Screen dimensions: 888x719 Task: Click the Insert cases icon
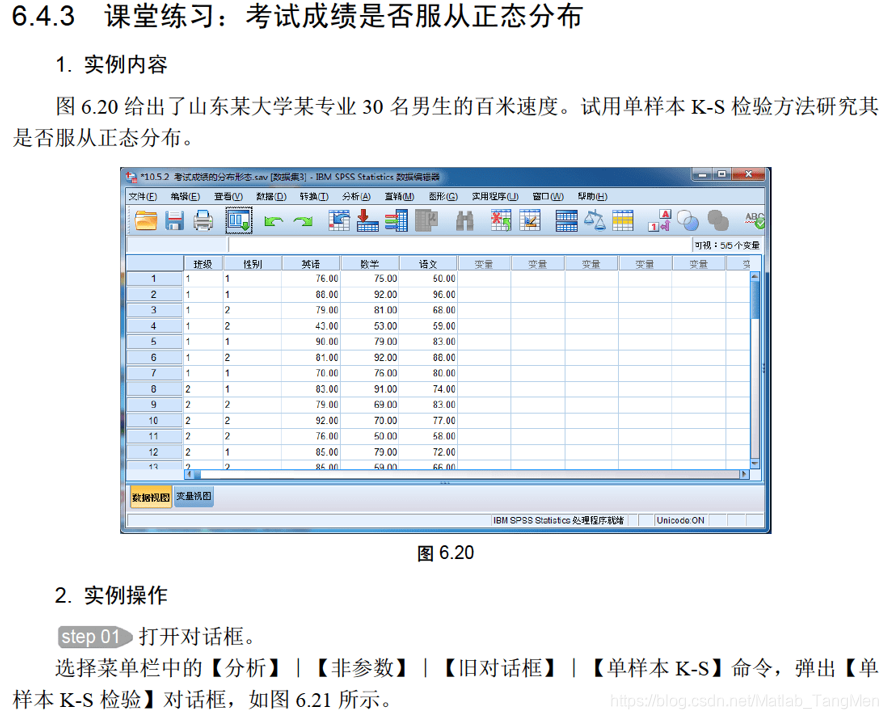coord(501,220)
